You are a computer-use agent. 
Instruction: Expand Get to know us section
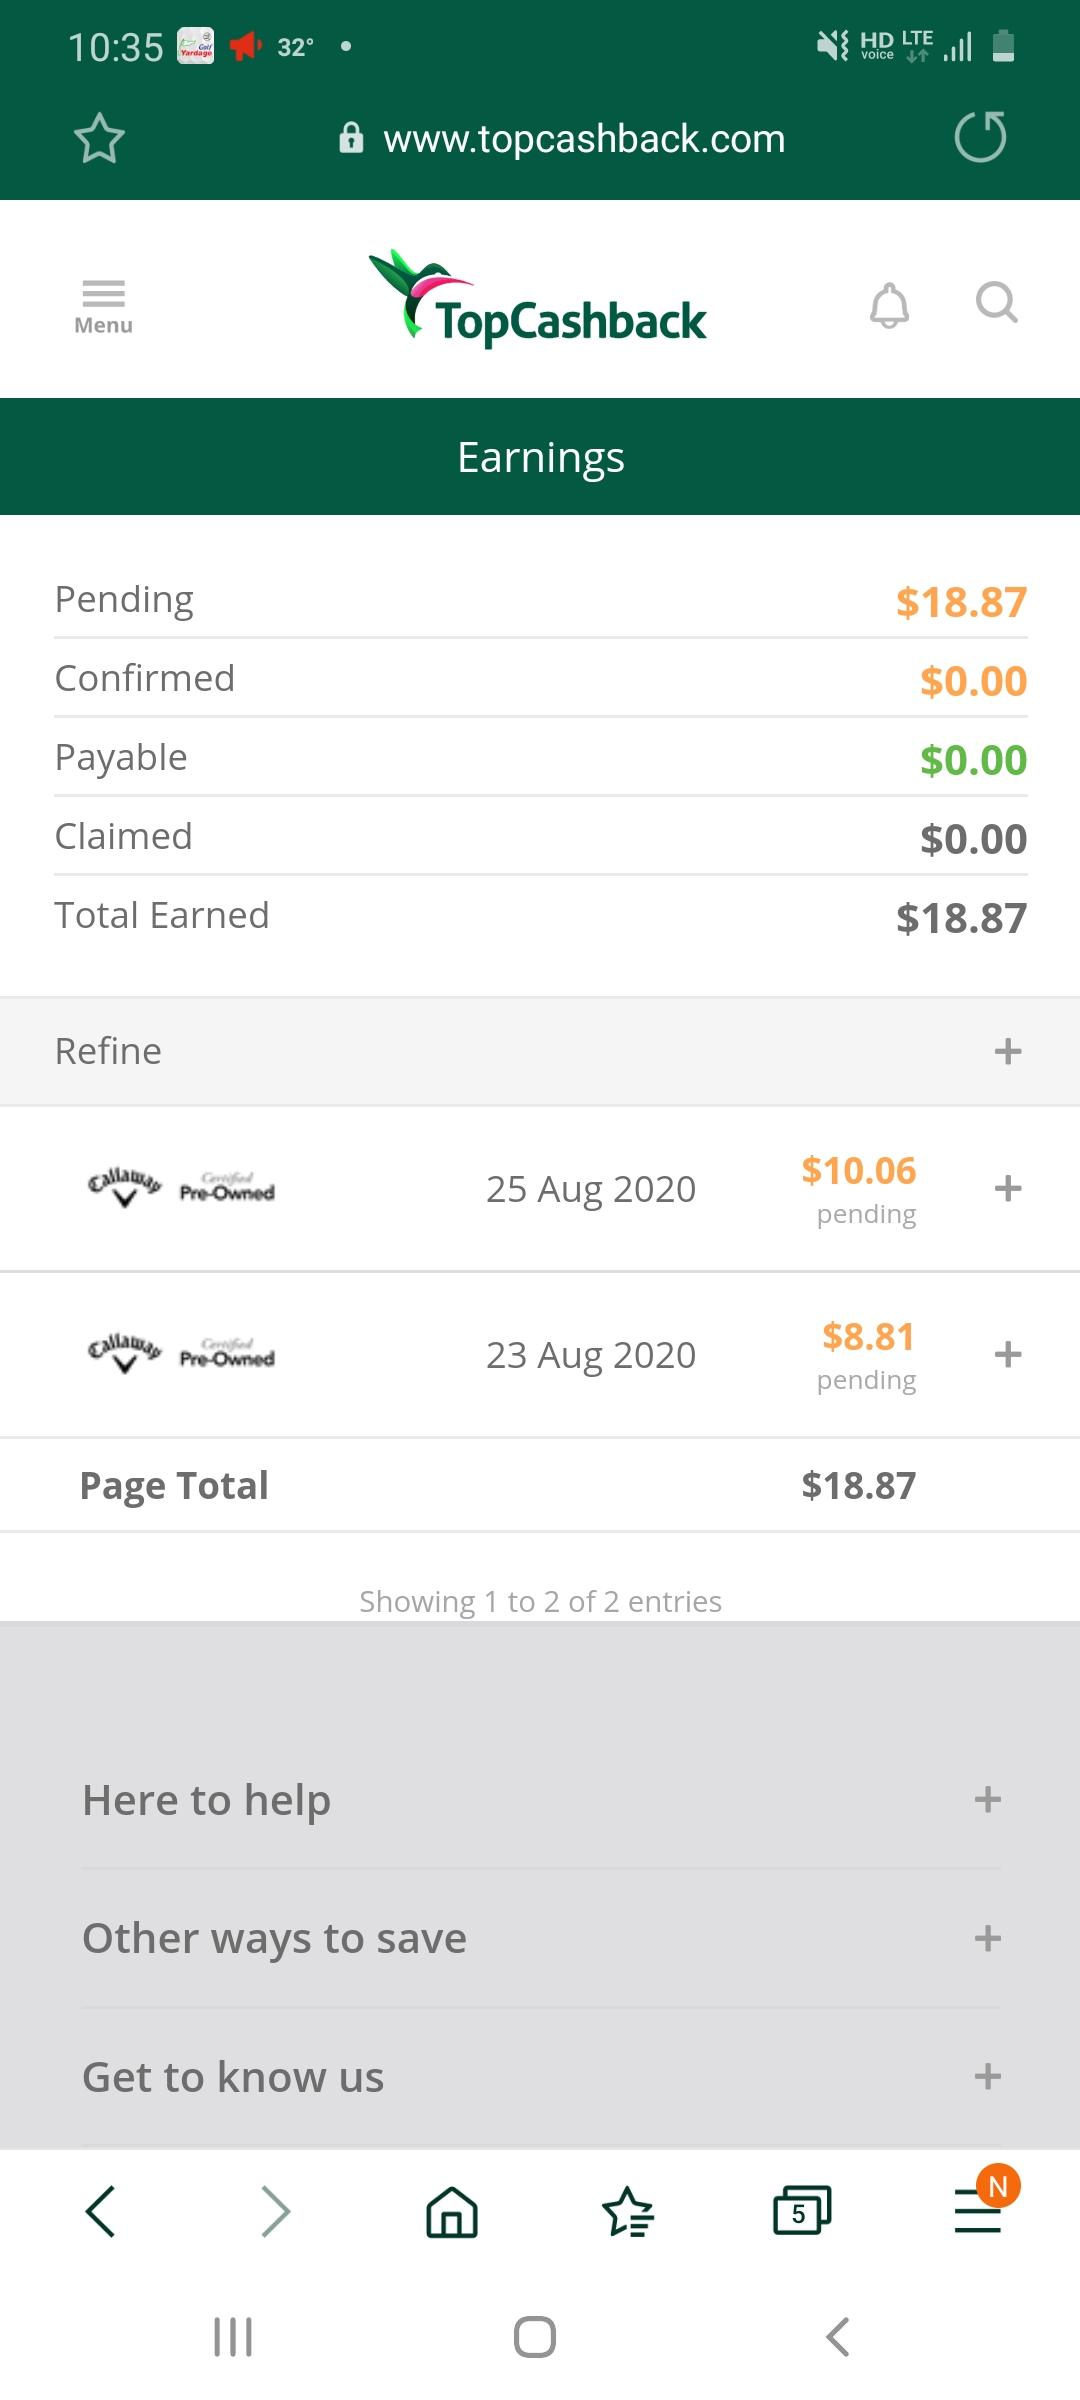(x=987, y=2077)
